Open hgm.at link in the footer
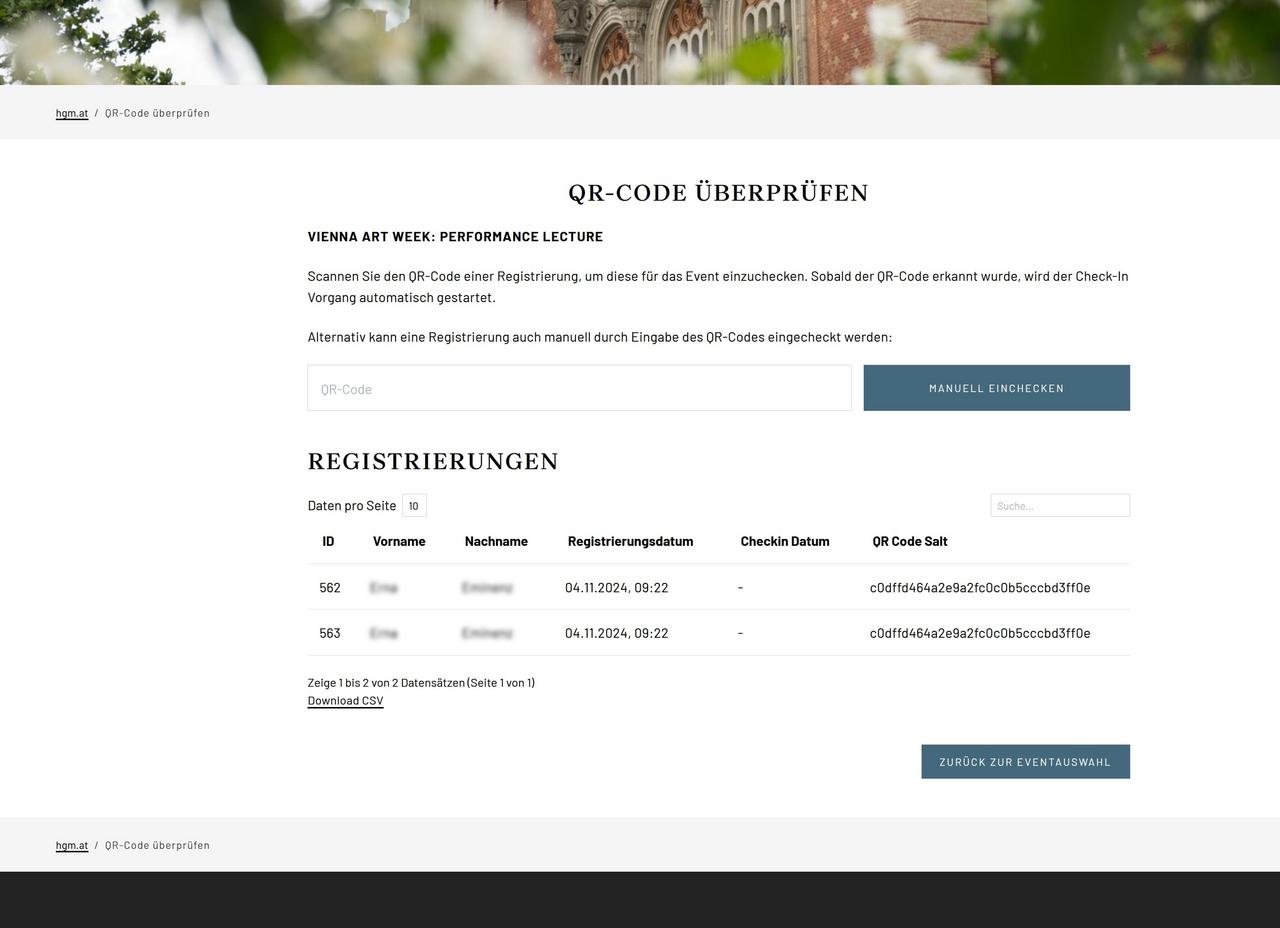This screenshot has width=1280, height=928. (71, 845)
